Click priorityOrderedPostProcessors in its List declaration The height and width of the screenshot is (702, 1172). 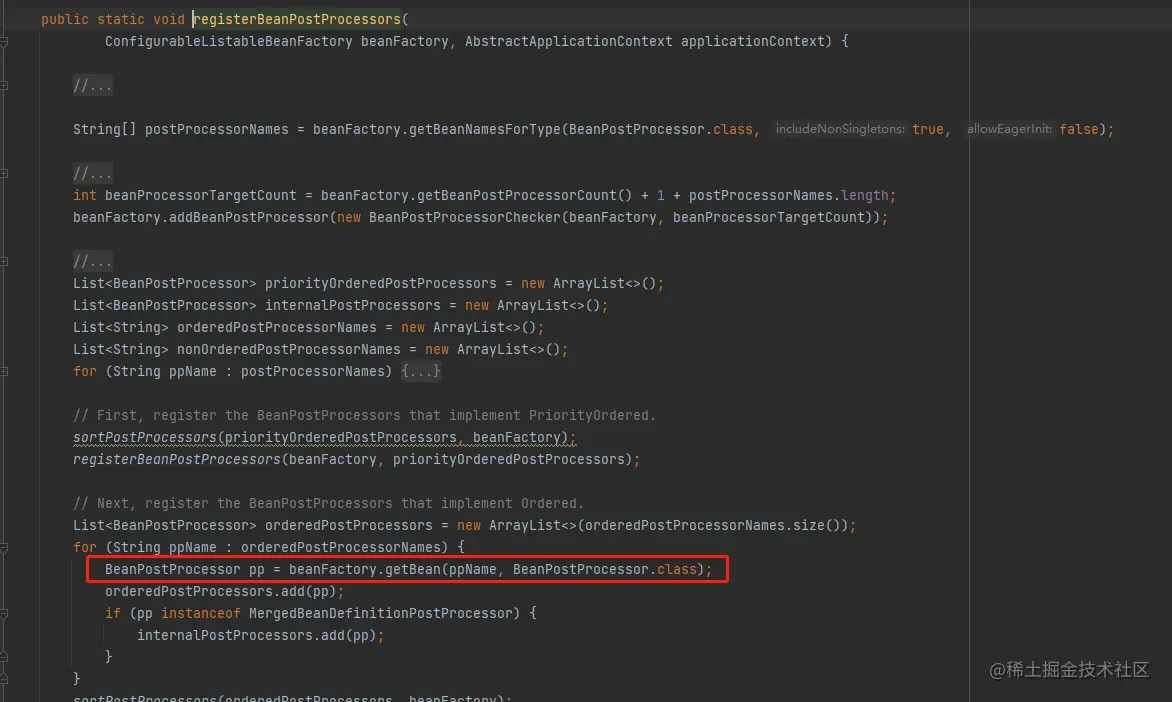[380, 283]
